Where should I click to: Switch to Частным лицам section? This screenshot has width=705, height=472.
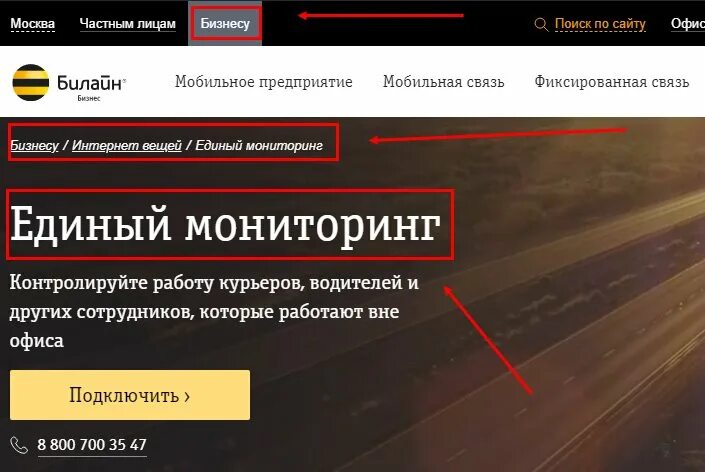pos(127,23)
